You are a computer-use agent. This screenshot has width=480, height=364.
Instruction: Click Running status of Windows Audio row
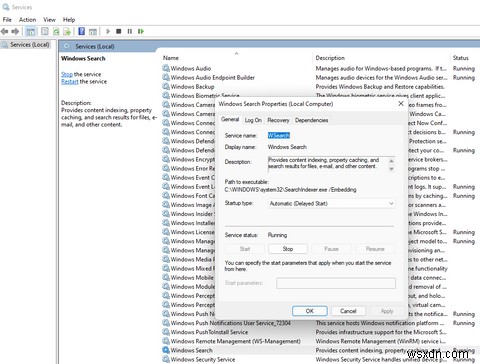[x=464, y=68]
